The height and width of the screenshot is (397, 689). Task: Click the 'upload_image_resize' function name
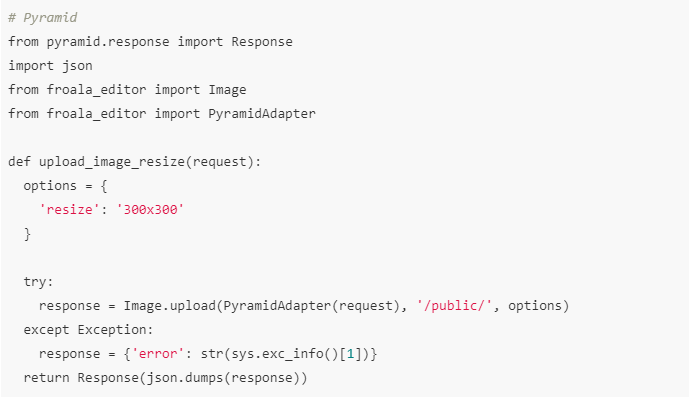point(112,161)
